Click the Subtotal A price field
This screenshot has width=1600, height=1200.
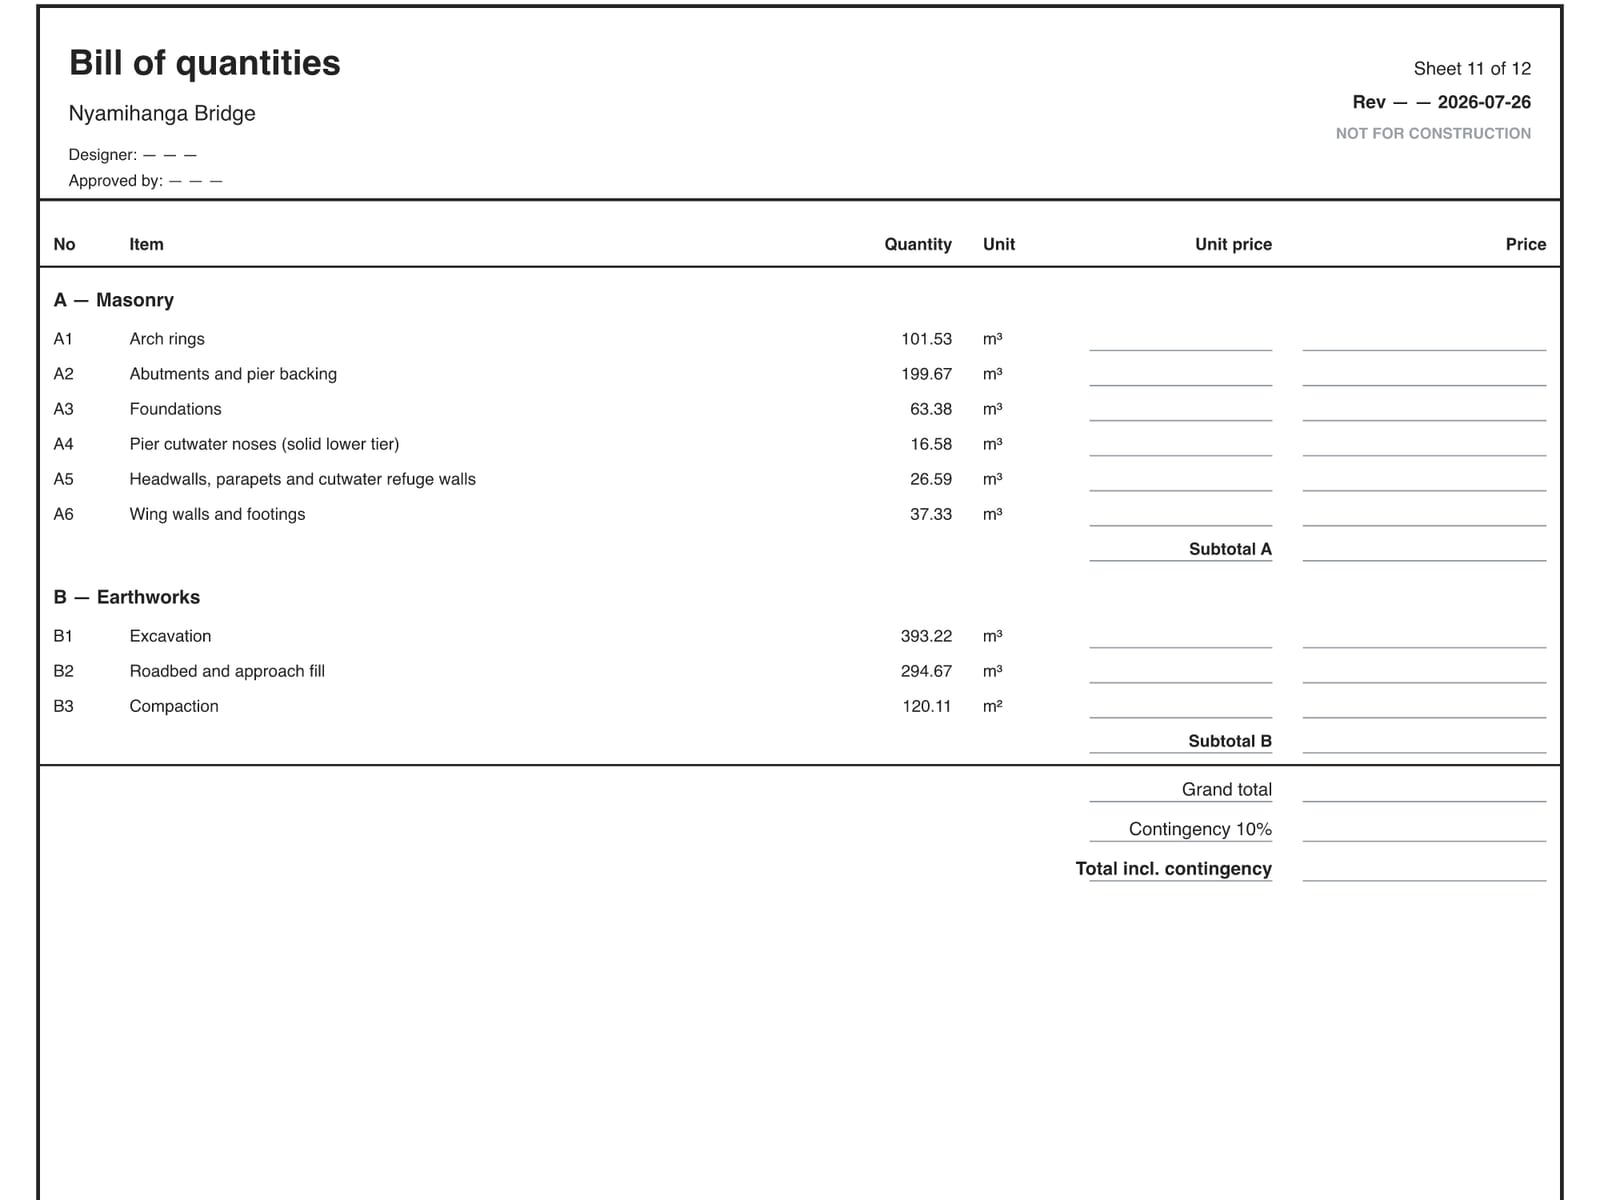[1424, 550]
